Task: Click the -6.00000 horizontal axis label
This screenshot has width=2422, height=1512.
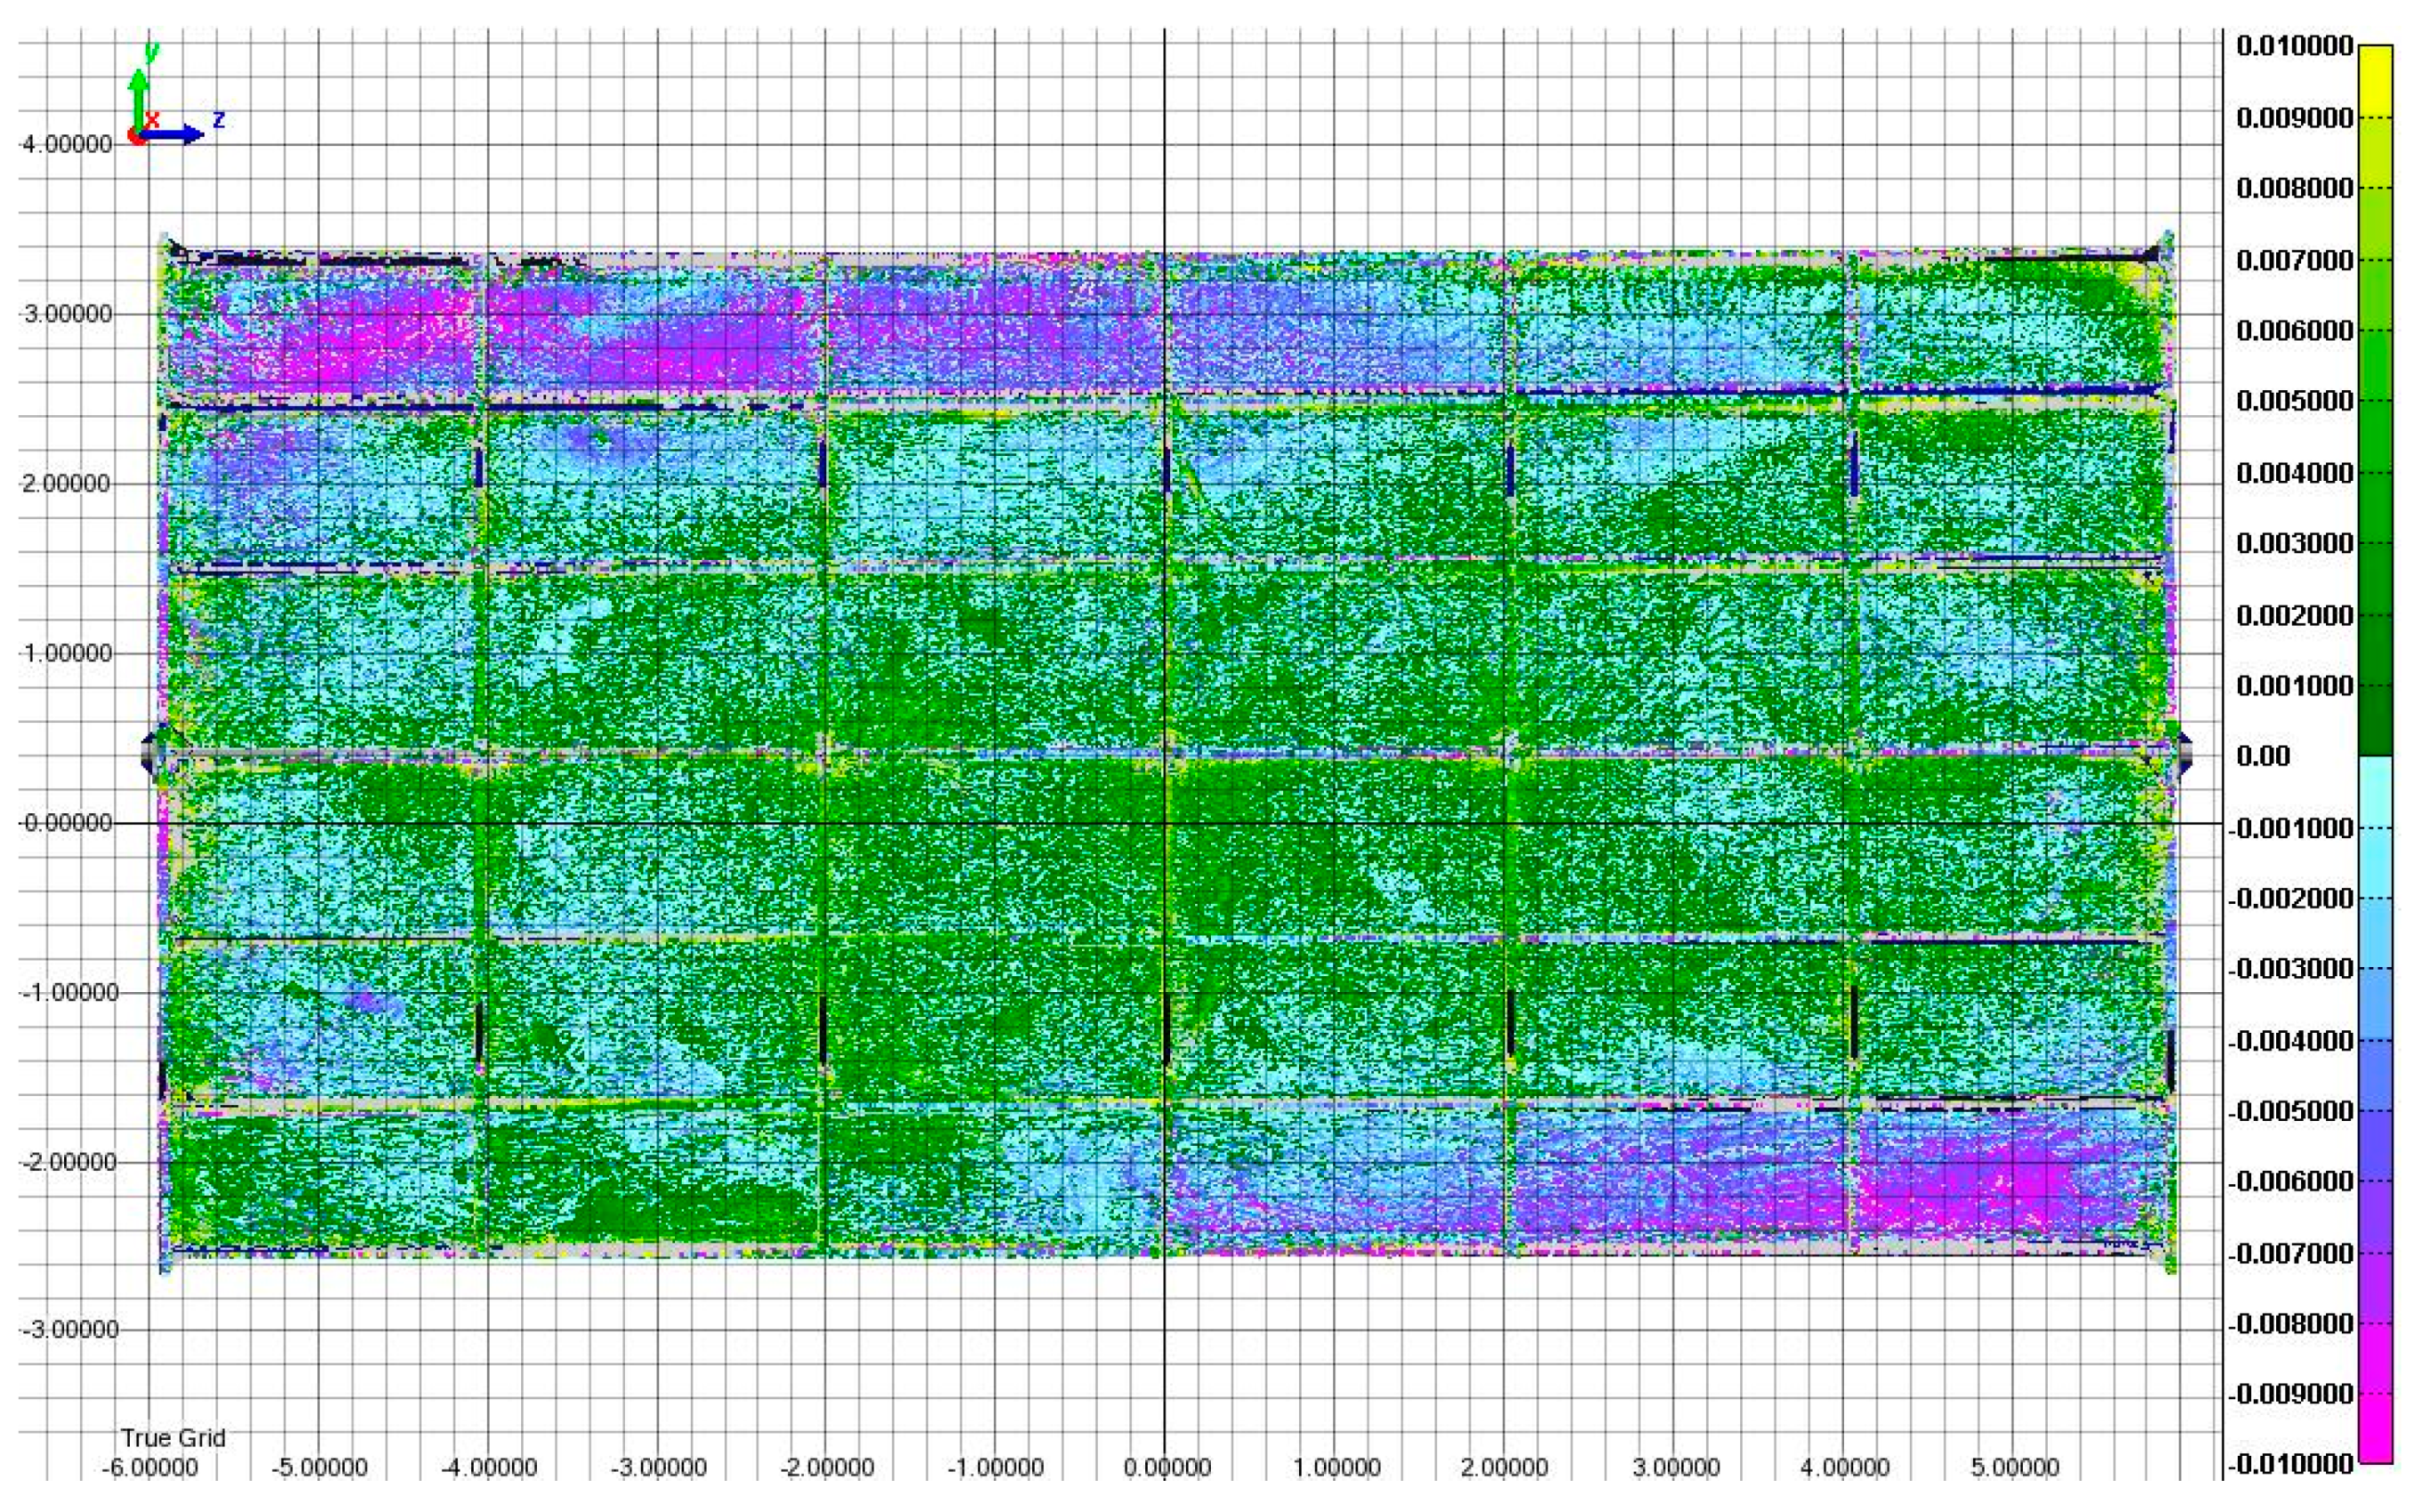Action: coord(150,1468)
